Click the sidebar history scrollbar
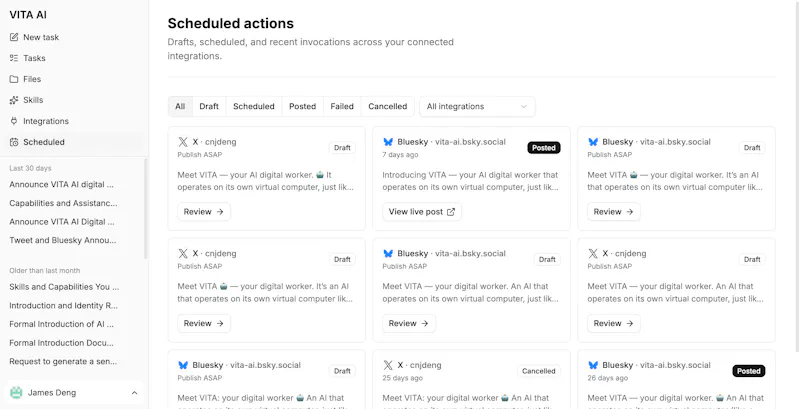The width and height of the screenshot is (800, 409). (x=145, y=209)
